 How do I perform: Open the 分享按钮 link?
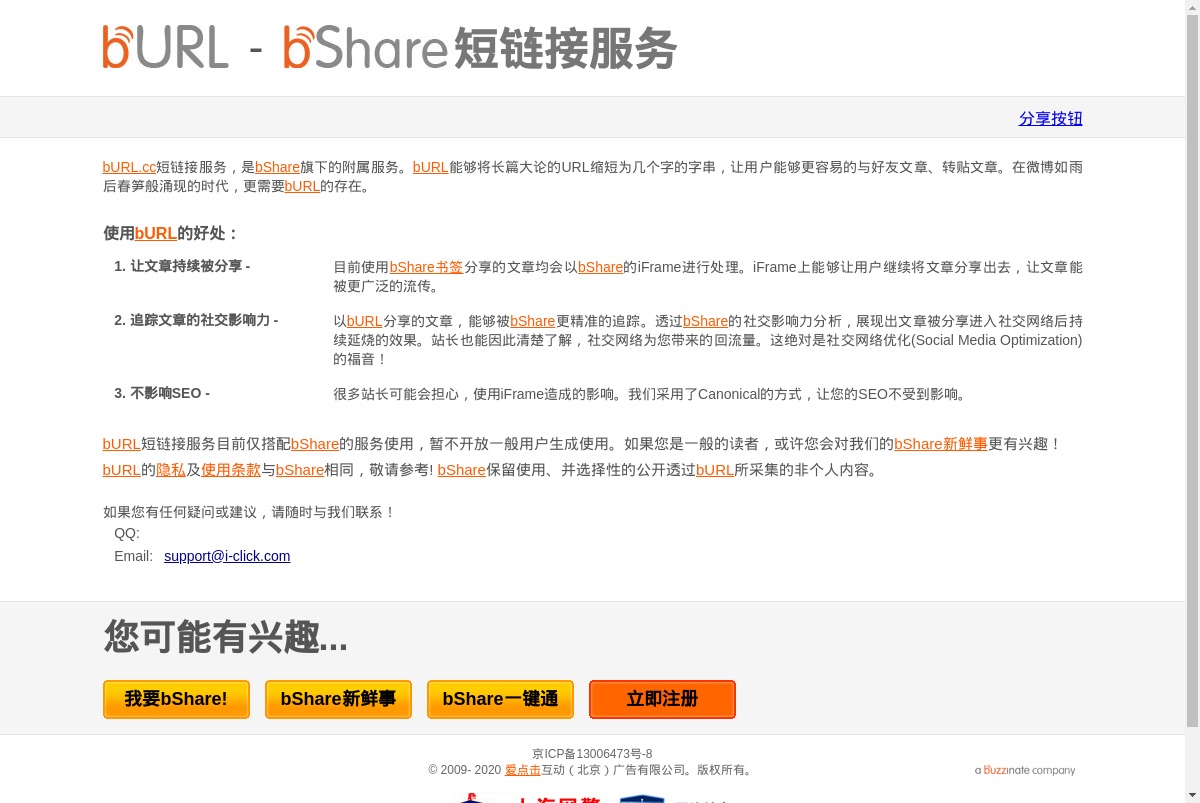[x=1050, y=118]
